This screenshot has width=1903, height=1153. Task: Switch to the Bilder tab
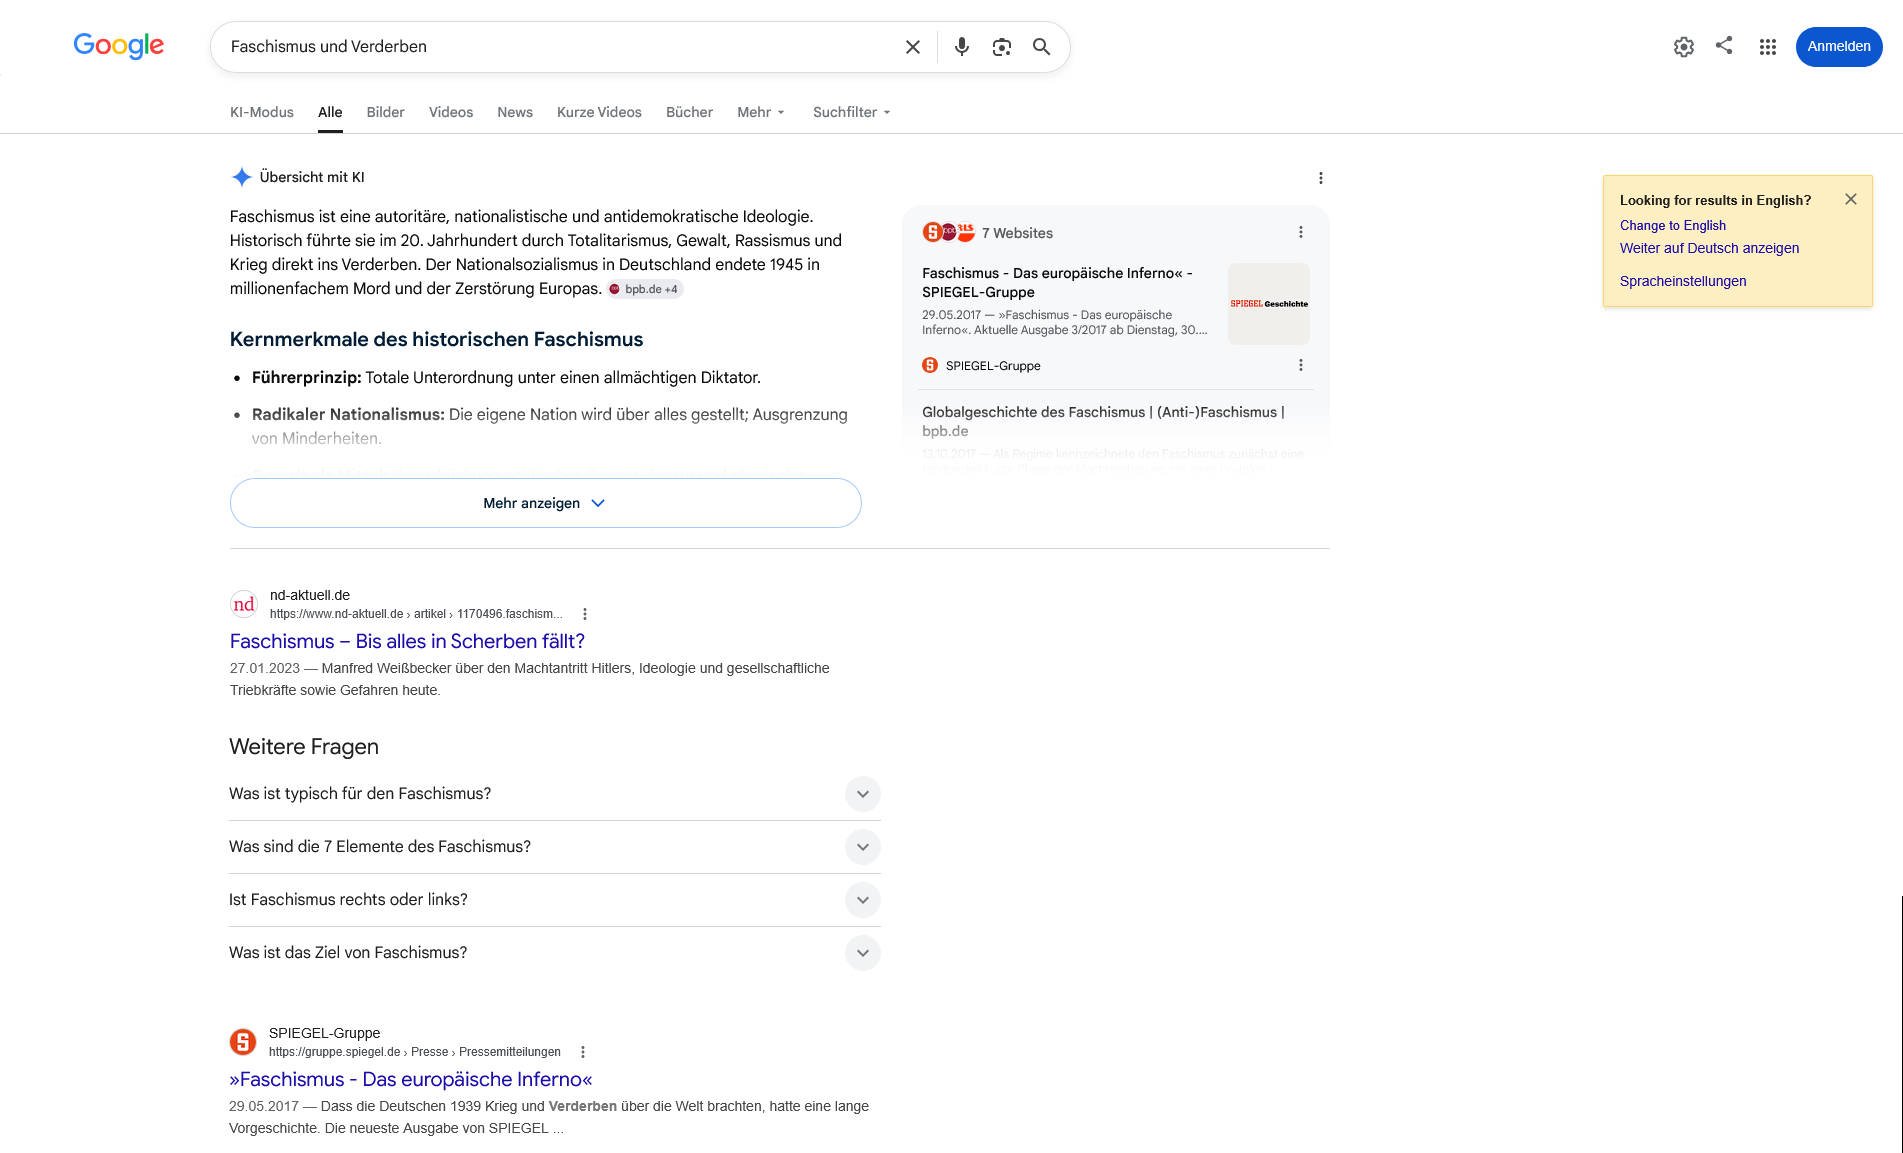(x=386, y=112)
